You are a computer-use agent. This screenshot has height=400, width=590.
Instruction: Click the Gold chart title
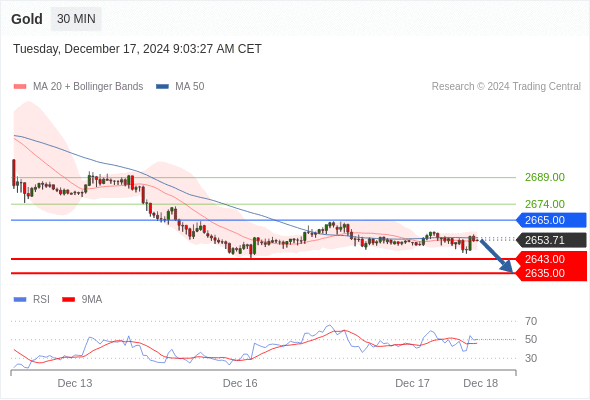[x=27, y=19]
